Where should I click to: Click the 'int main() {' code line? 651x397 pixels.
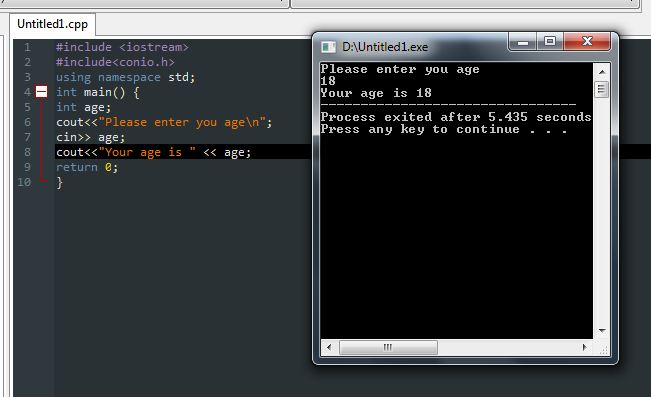pyautogui.click(x=98, y=92)
